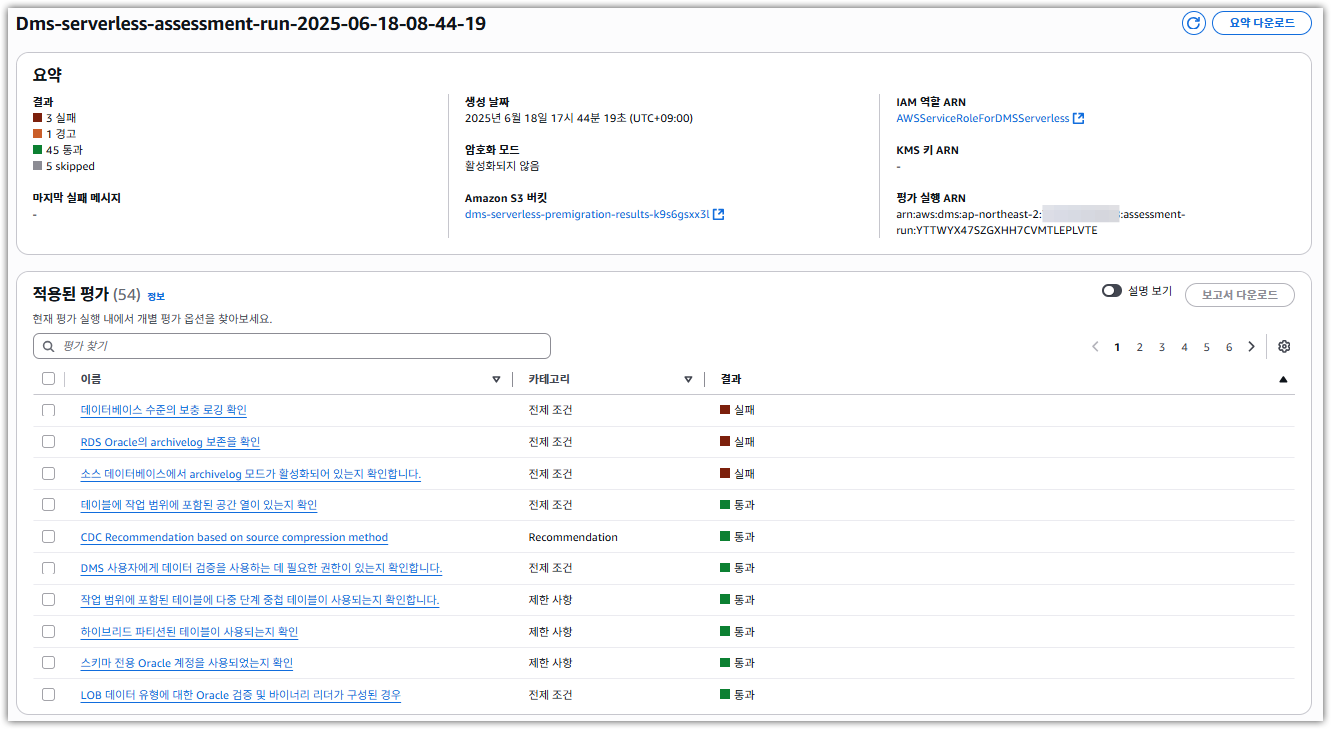Open table preferences gear icon

1284,347
